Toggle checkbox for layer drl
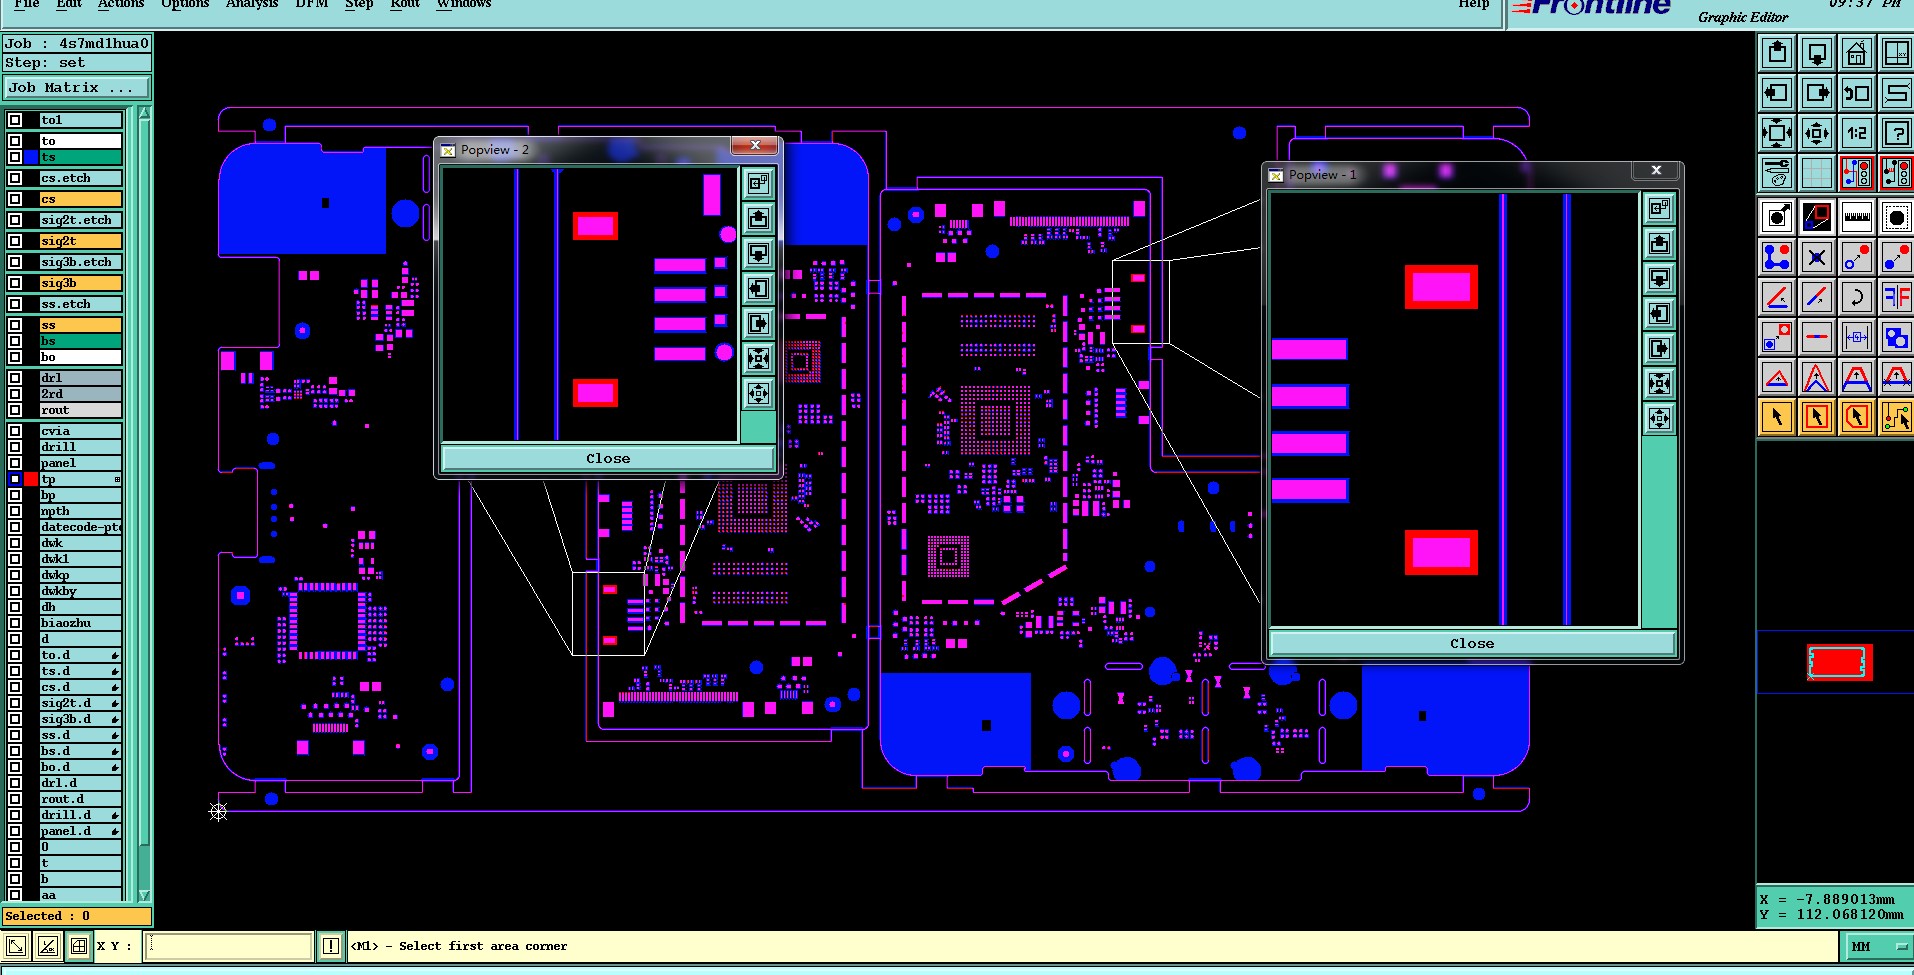Image resolution: width=1914 pixels, height=975 pixels. pyautogui.click(x=15, y=378)
